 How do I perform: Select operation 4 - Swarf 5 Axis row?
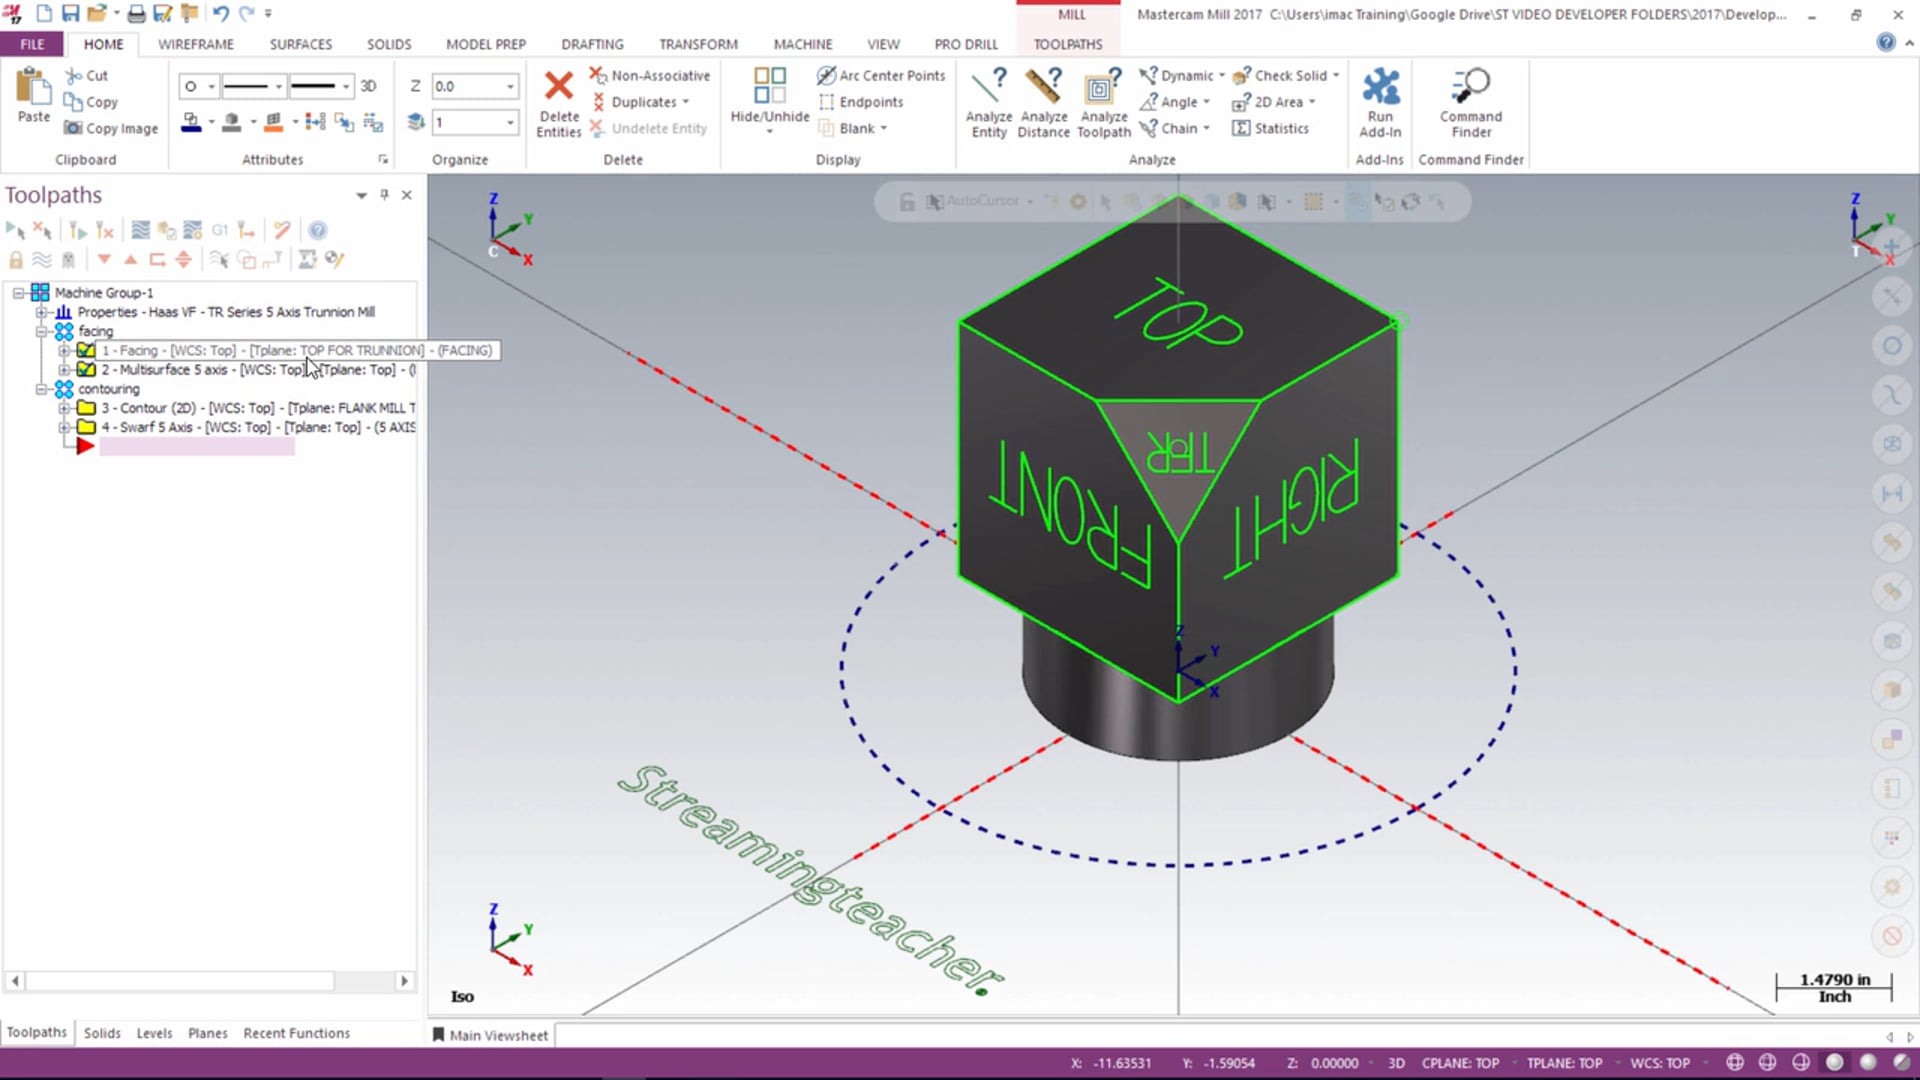[258, 427]
